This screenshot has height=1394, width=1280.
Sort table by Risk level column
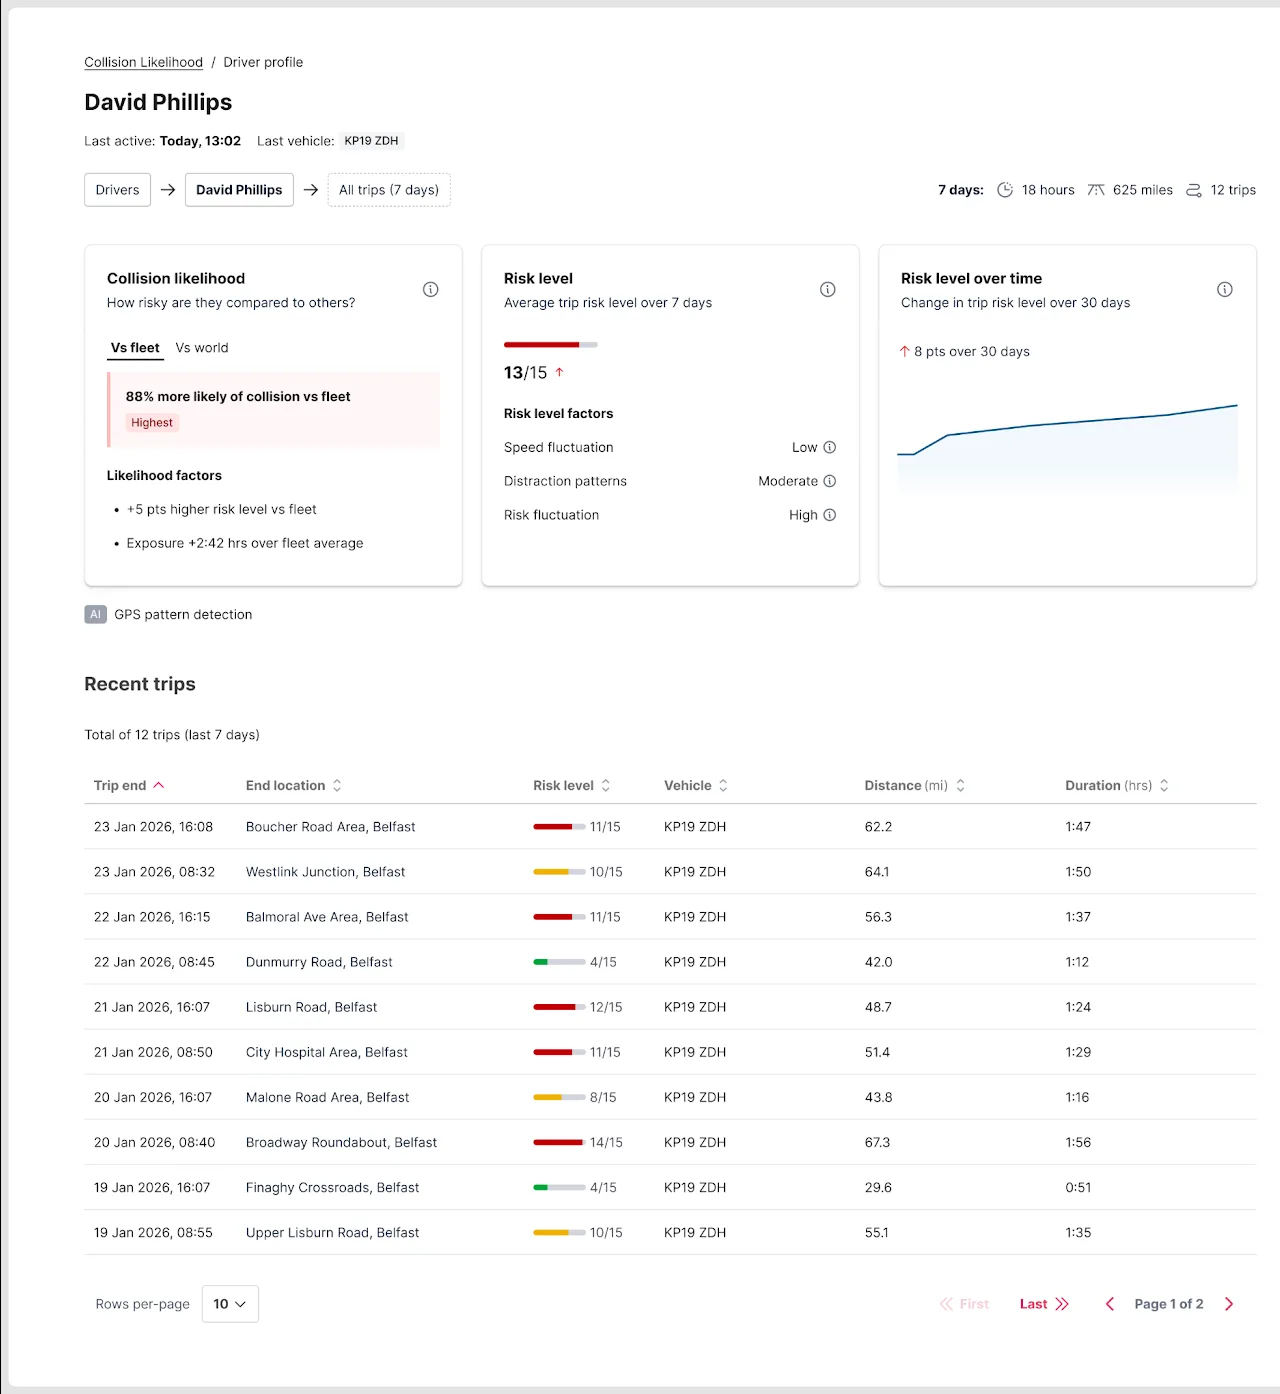572,786
